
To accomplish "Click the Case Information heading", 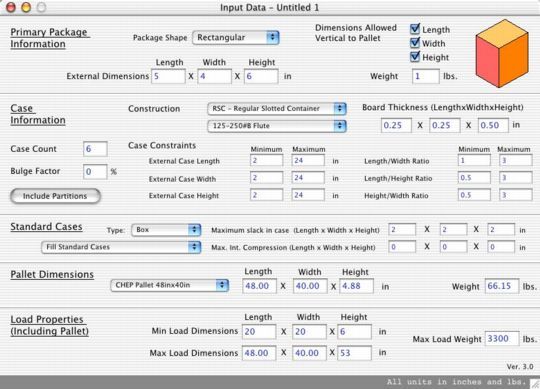I will pos(38,114).
